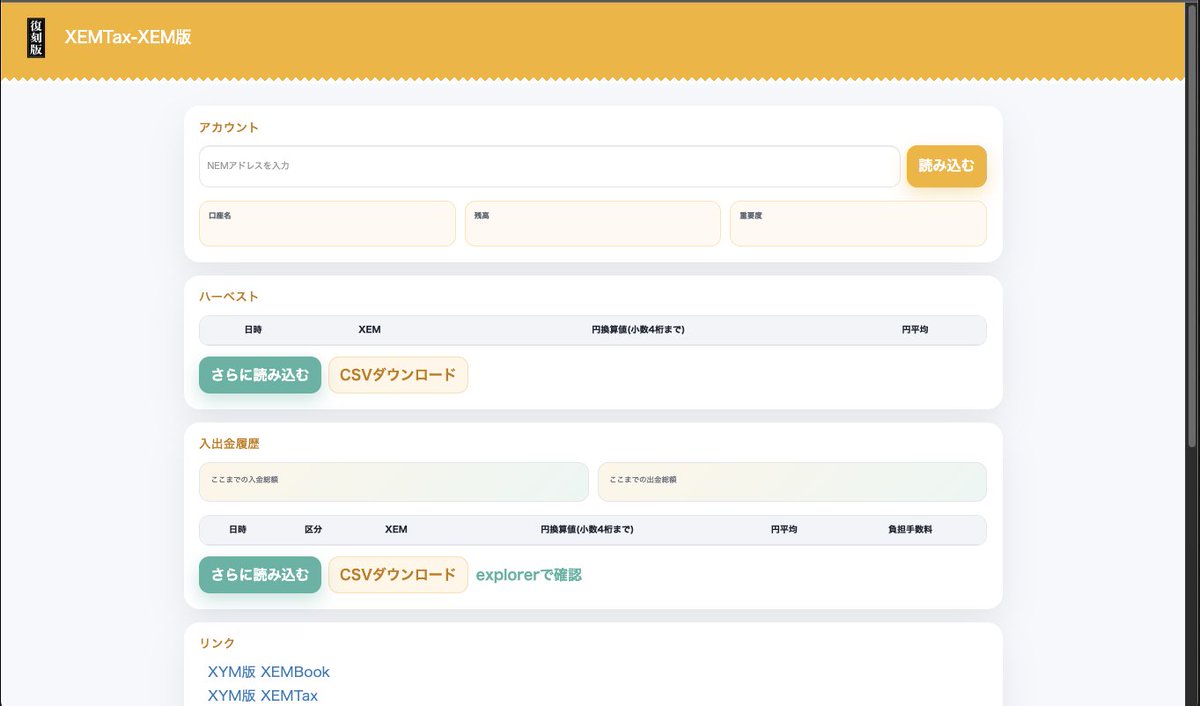Click the NEMアドレスを入力 input field
The width and height of the screenshot is (1200, 706).
coord(549,166)
